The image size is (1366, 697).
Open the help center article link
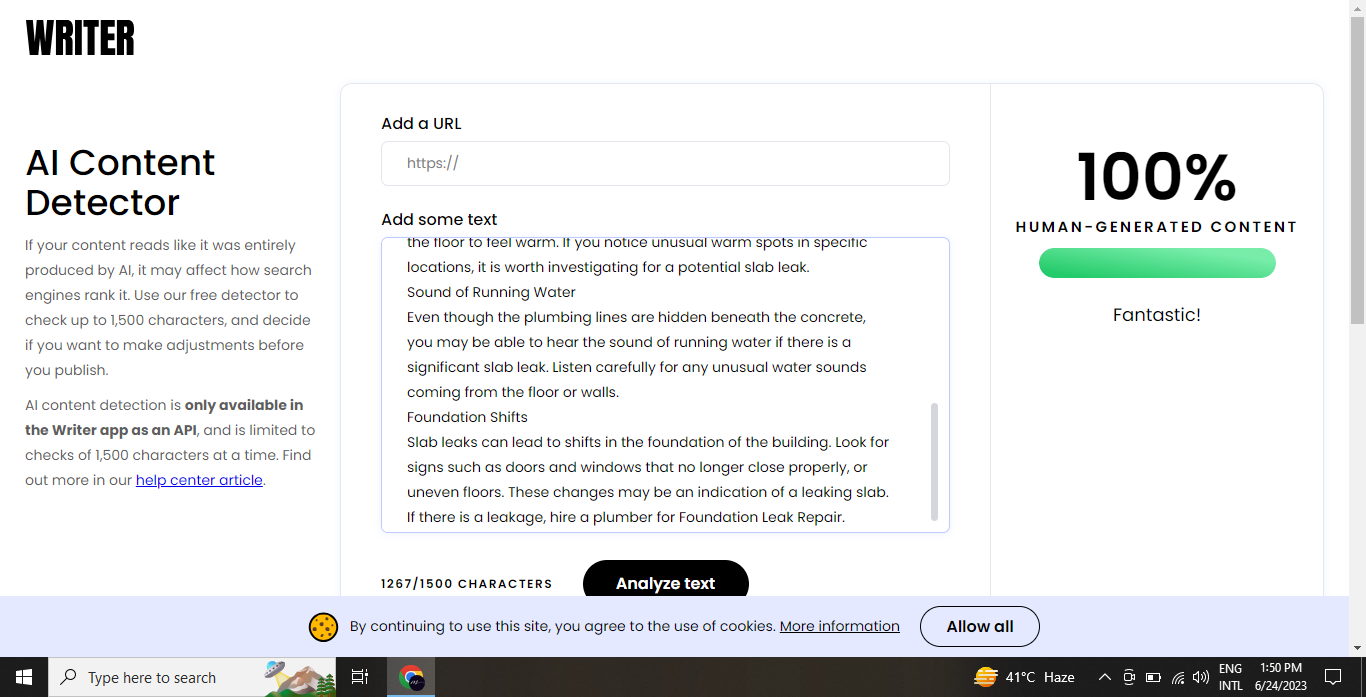(199, 480)
